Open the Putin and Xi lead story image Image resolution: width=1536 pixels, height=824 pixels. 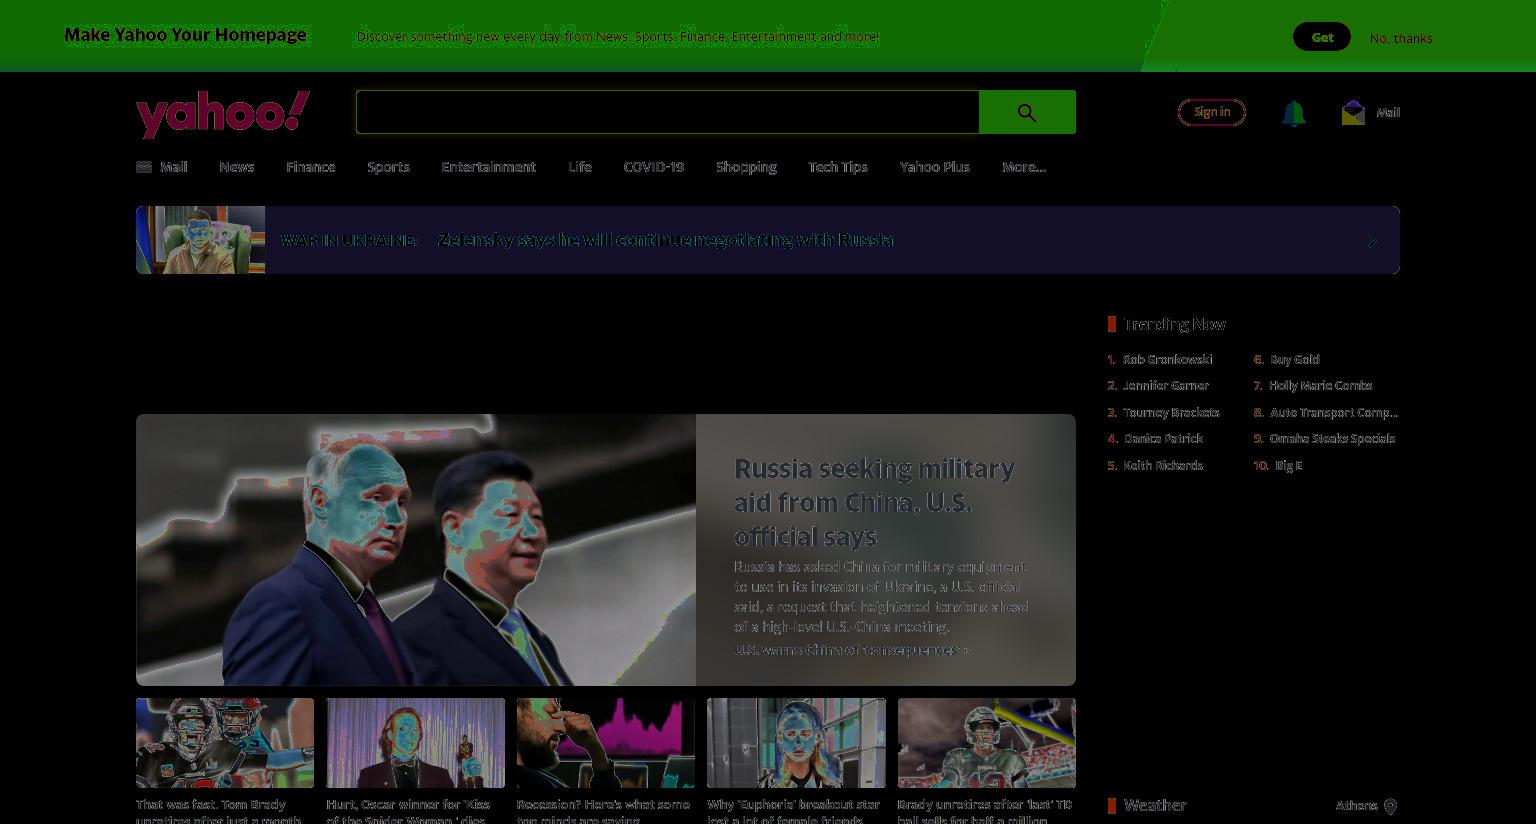click(x=416, y=550)
